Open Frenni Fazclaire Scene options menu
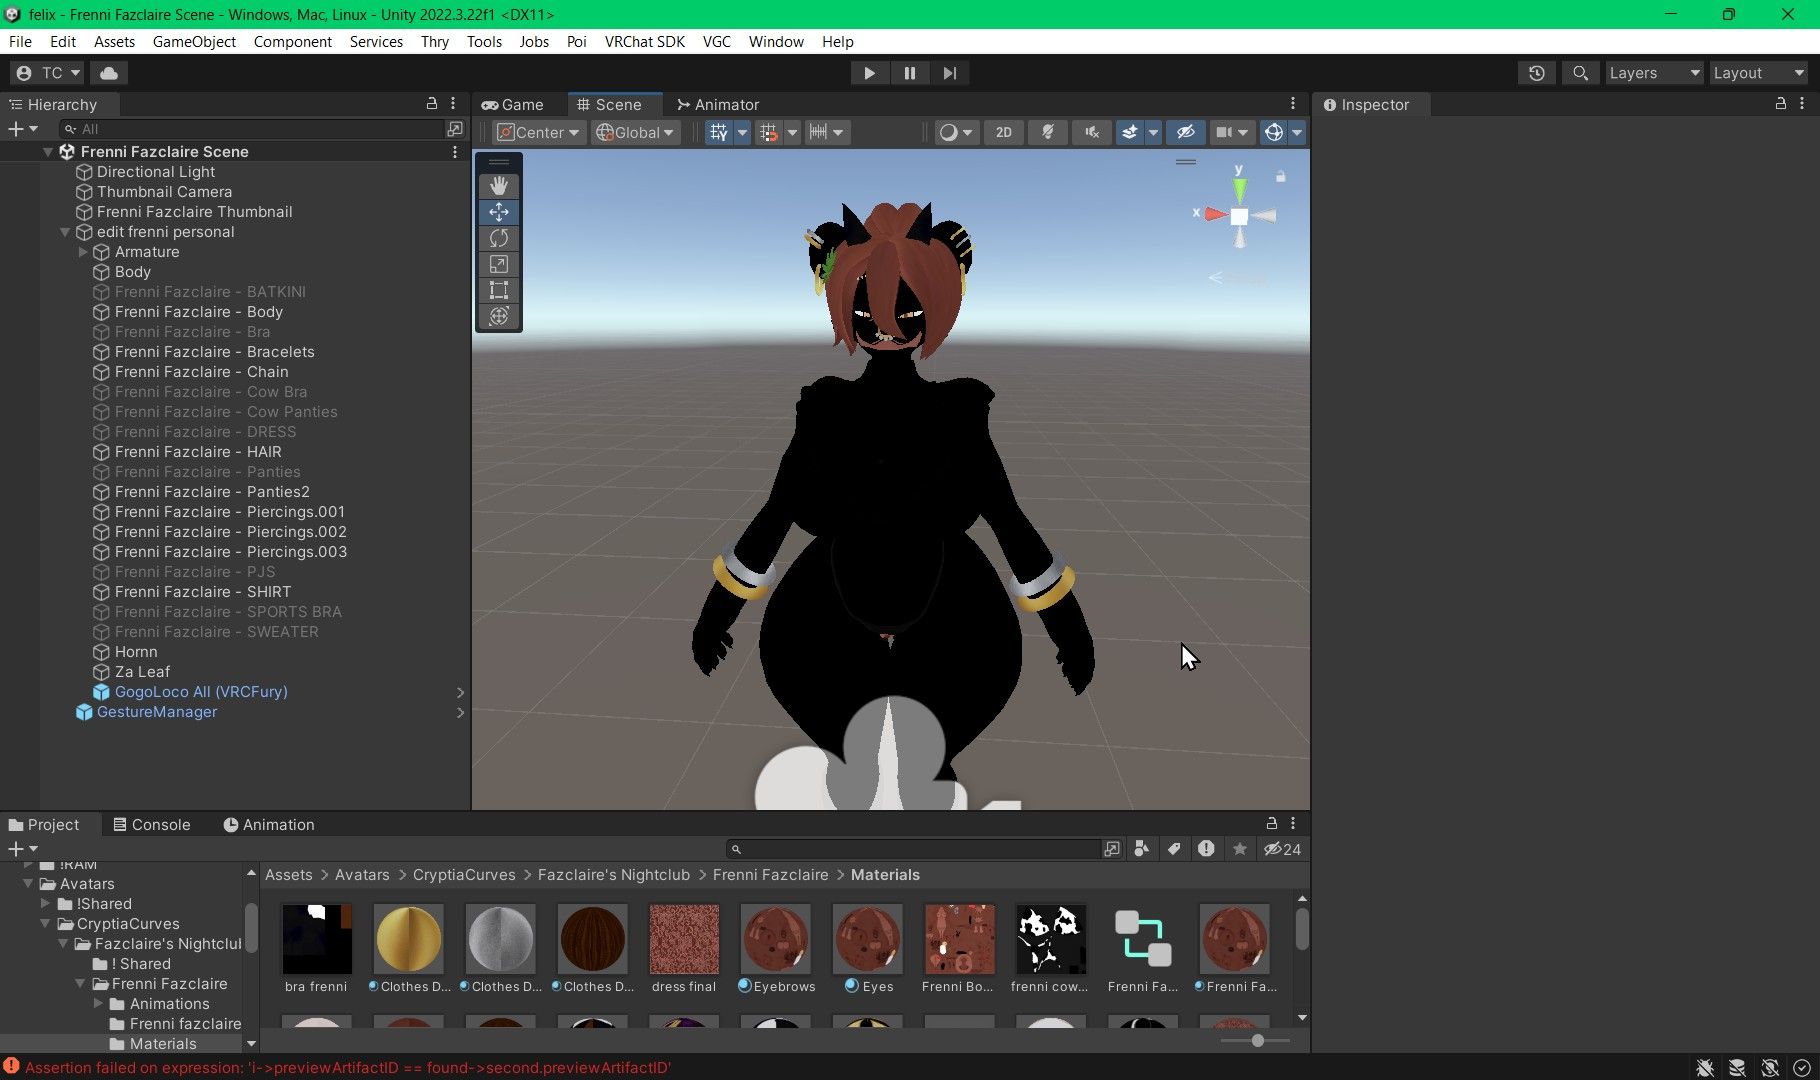 point(455,152)
